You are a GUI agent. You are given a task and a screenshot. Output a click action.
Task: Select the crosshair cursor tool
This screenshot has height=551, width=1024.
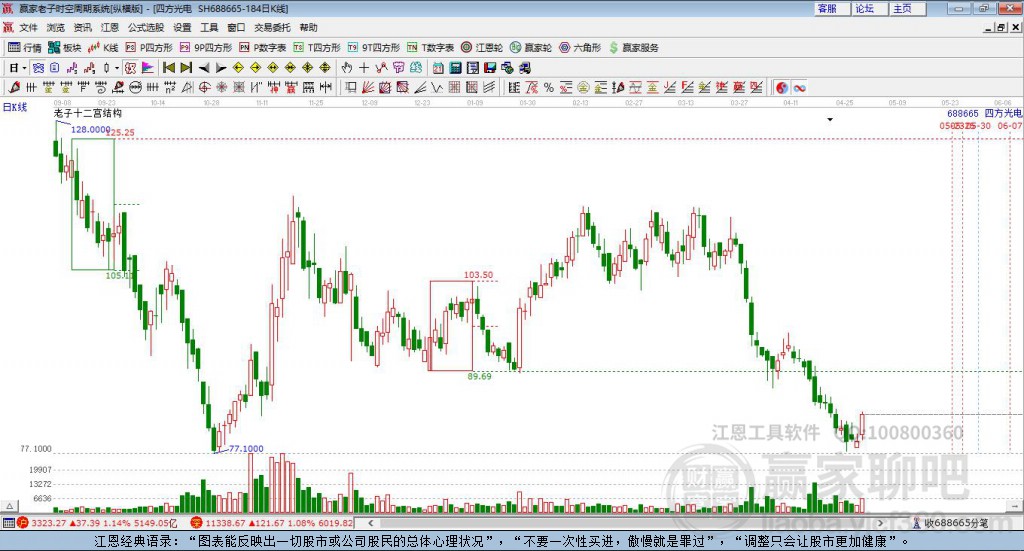364,68
